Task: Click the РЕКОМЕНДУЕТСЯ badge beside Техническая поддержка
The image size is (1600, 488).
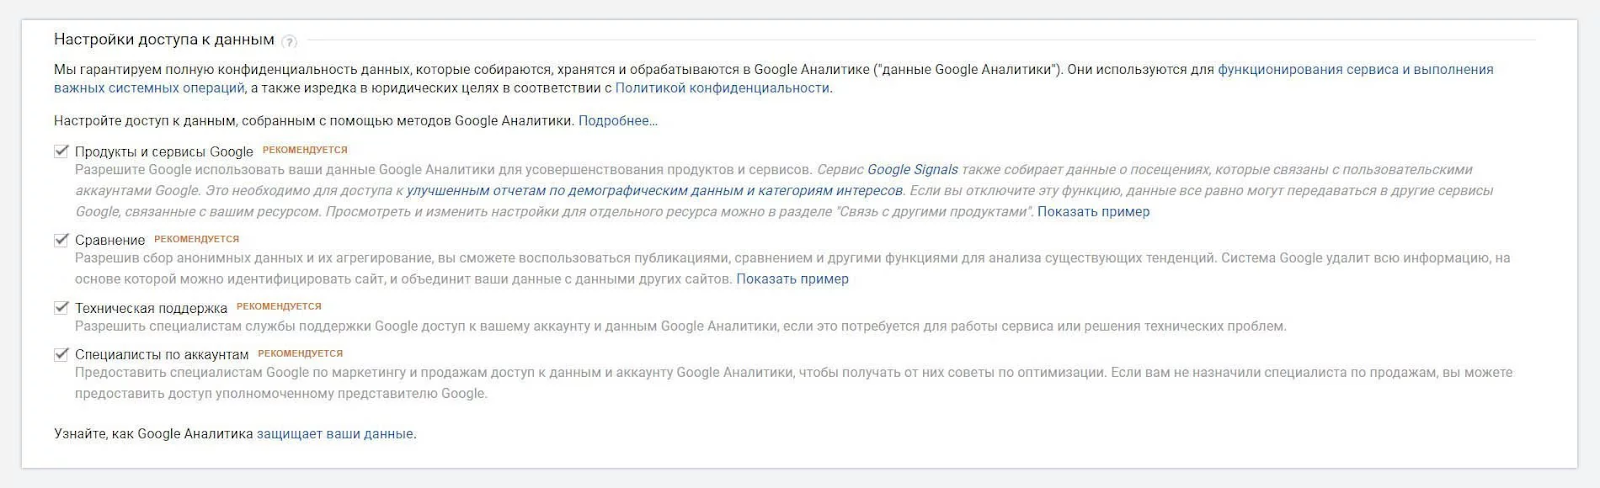Action: pyautogui.click(x=279, y=307)
